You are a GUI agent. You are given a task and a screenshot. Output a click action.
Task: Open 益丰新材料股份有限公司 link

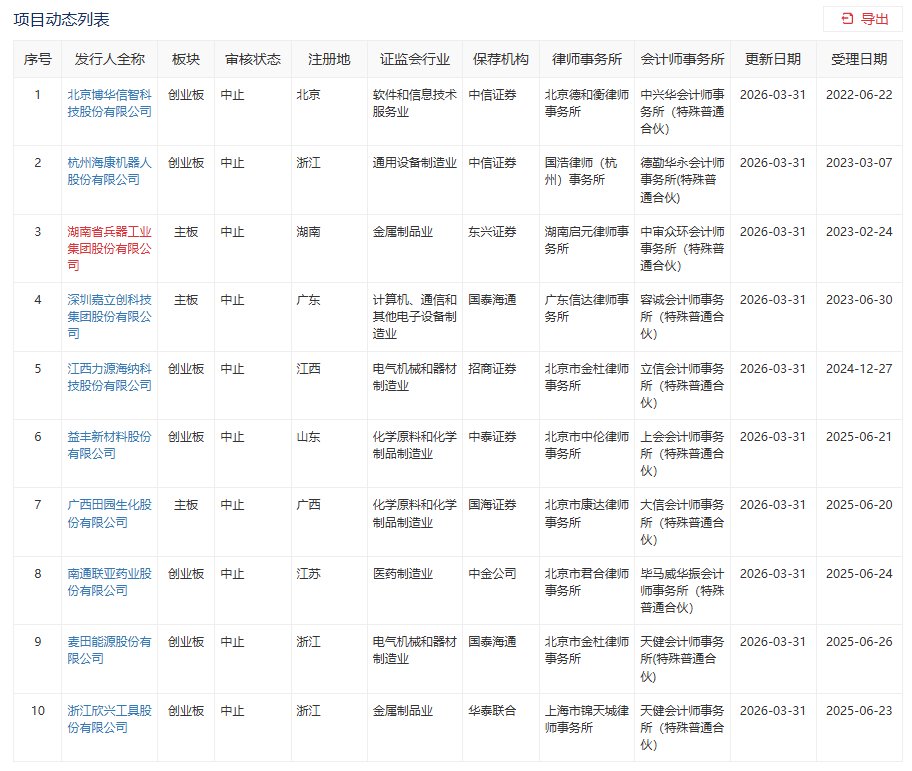(109, 445)
